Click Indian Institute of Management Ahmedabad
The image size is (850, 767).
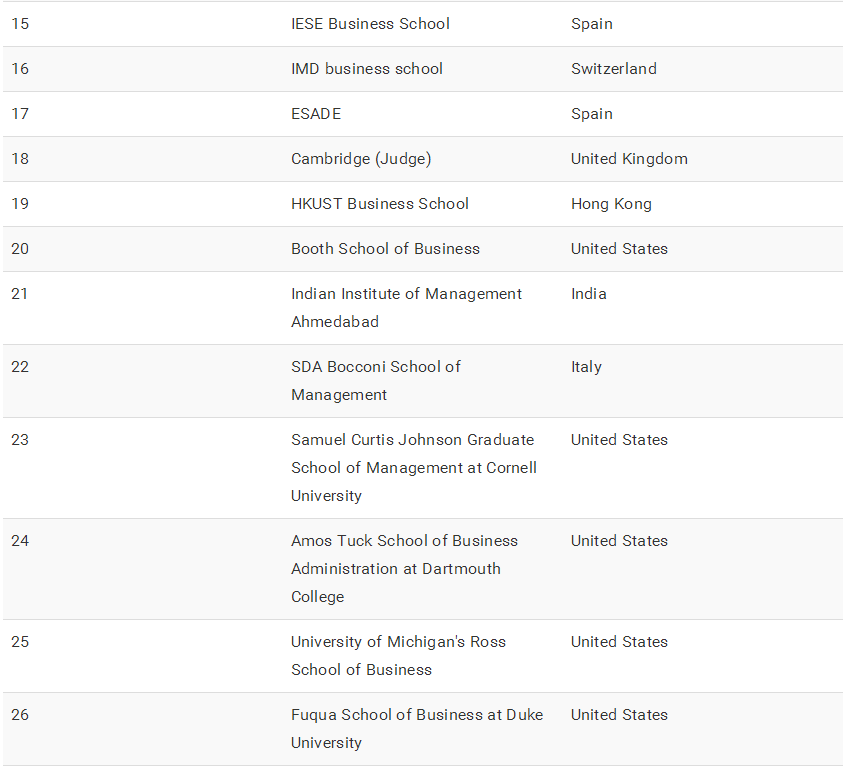click(406, 308)
